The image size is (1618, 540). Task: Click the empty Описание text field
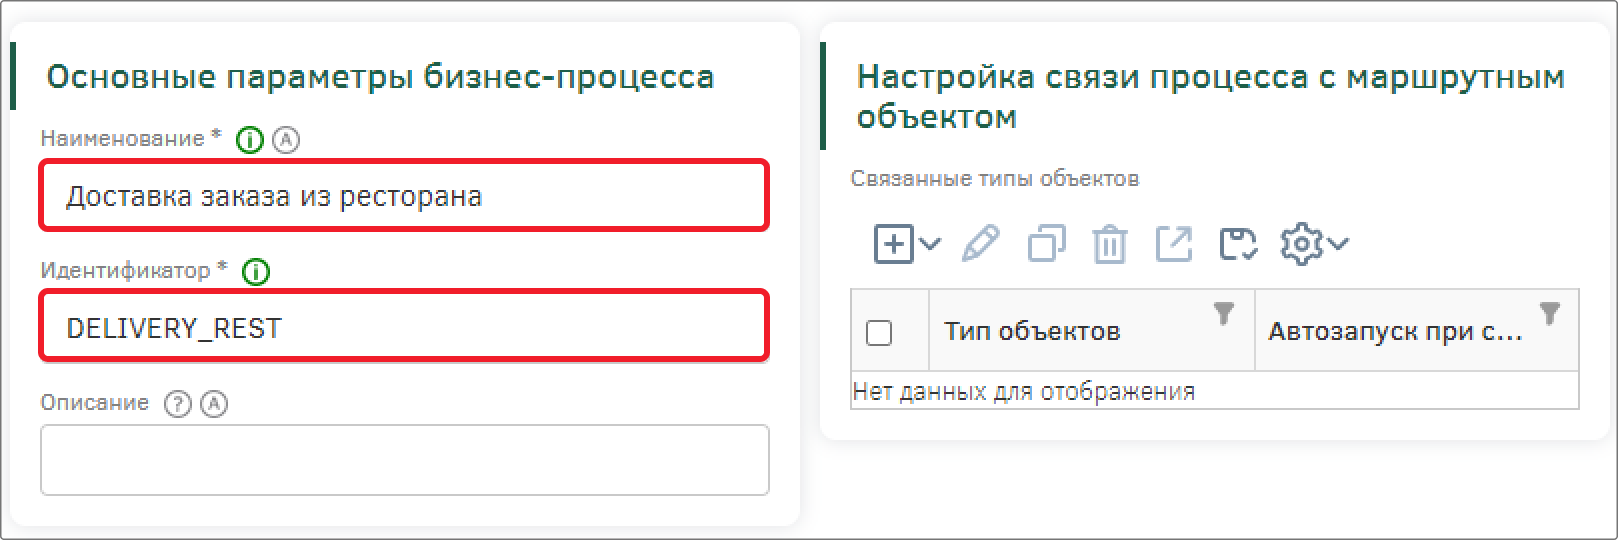coord(404,460)
